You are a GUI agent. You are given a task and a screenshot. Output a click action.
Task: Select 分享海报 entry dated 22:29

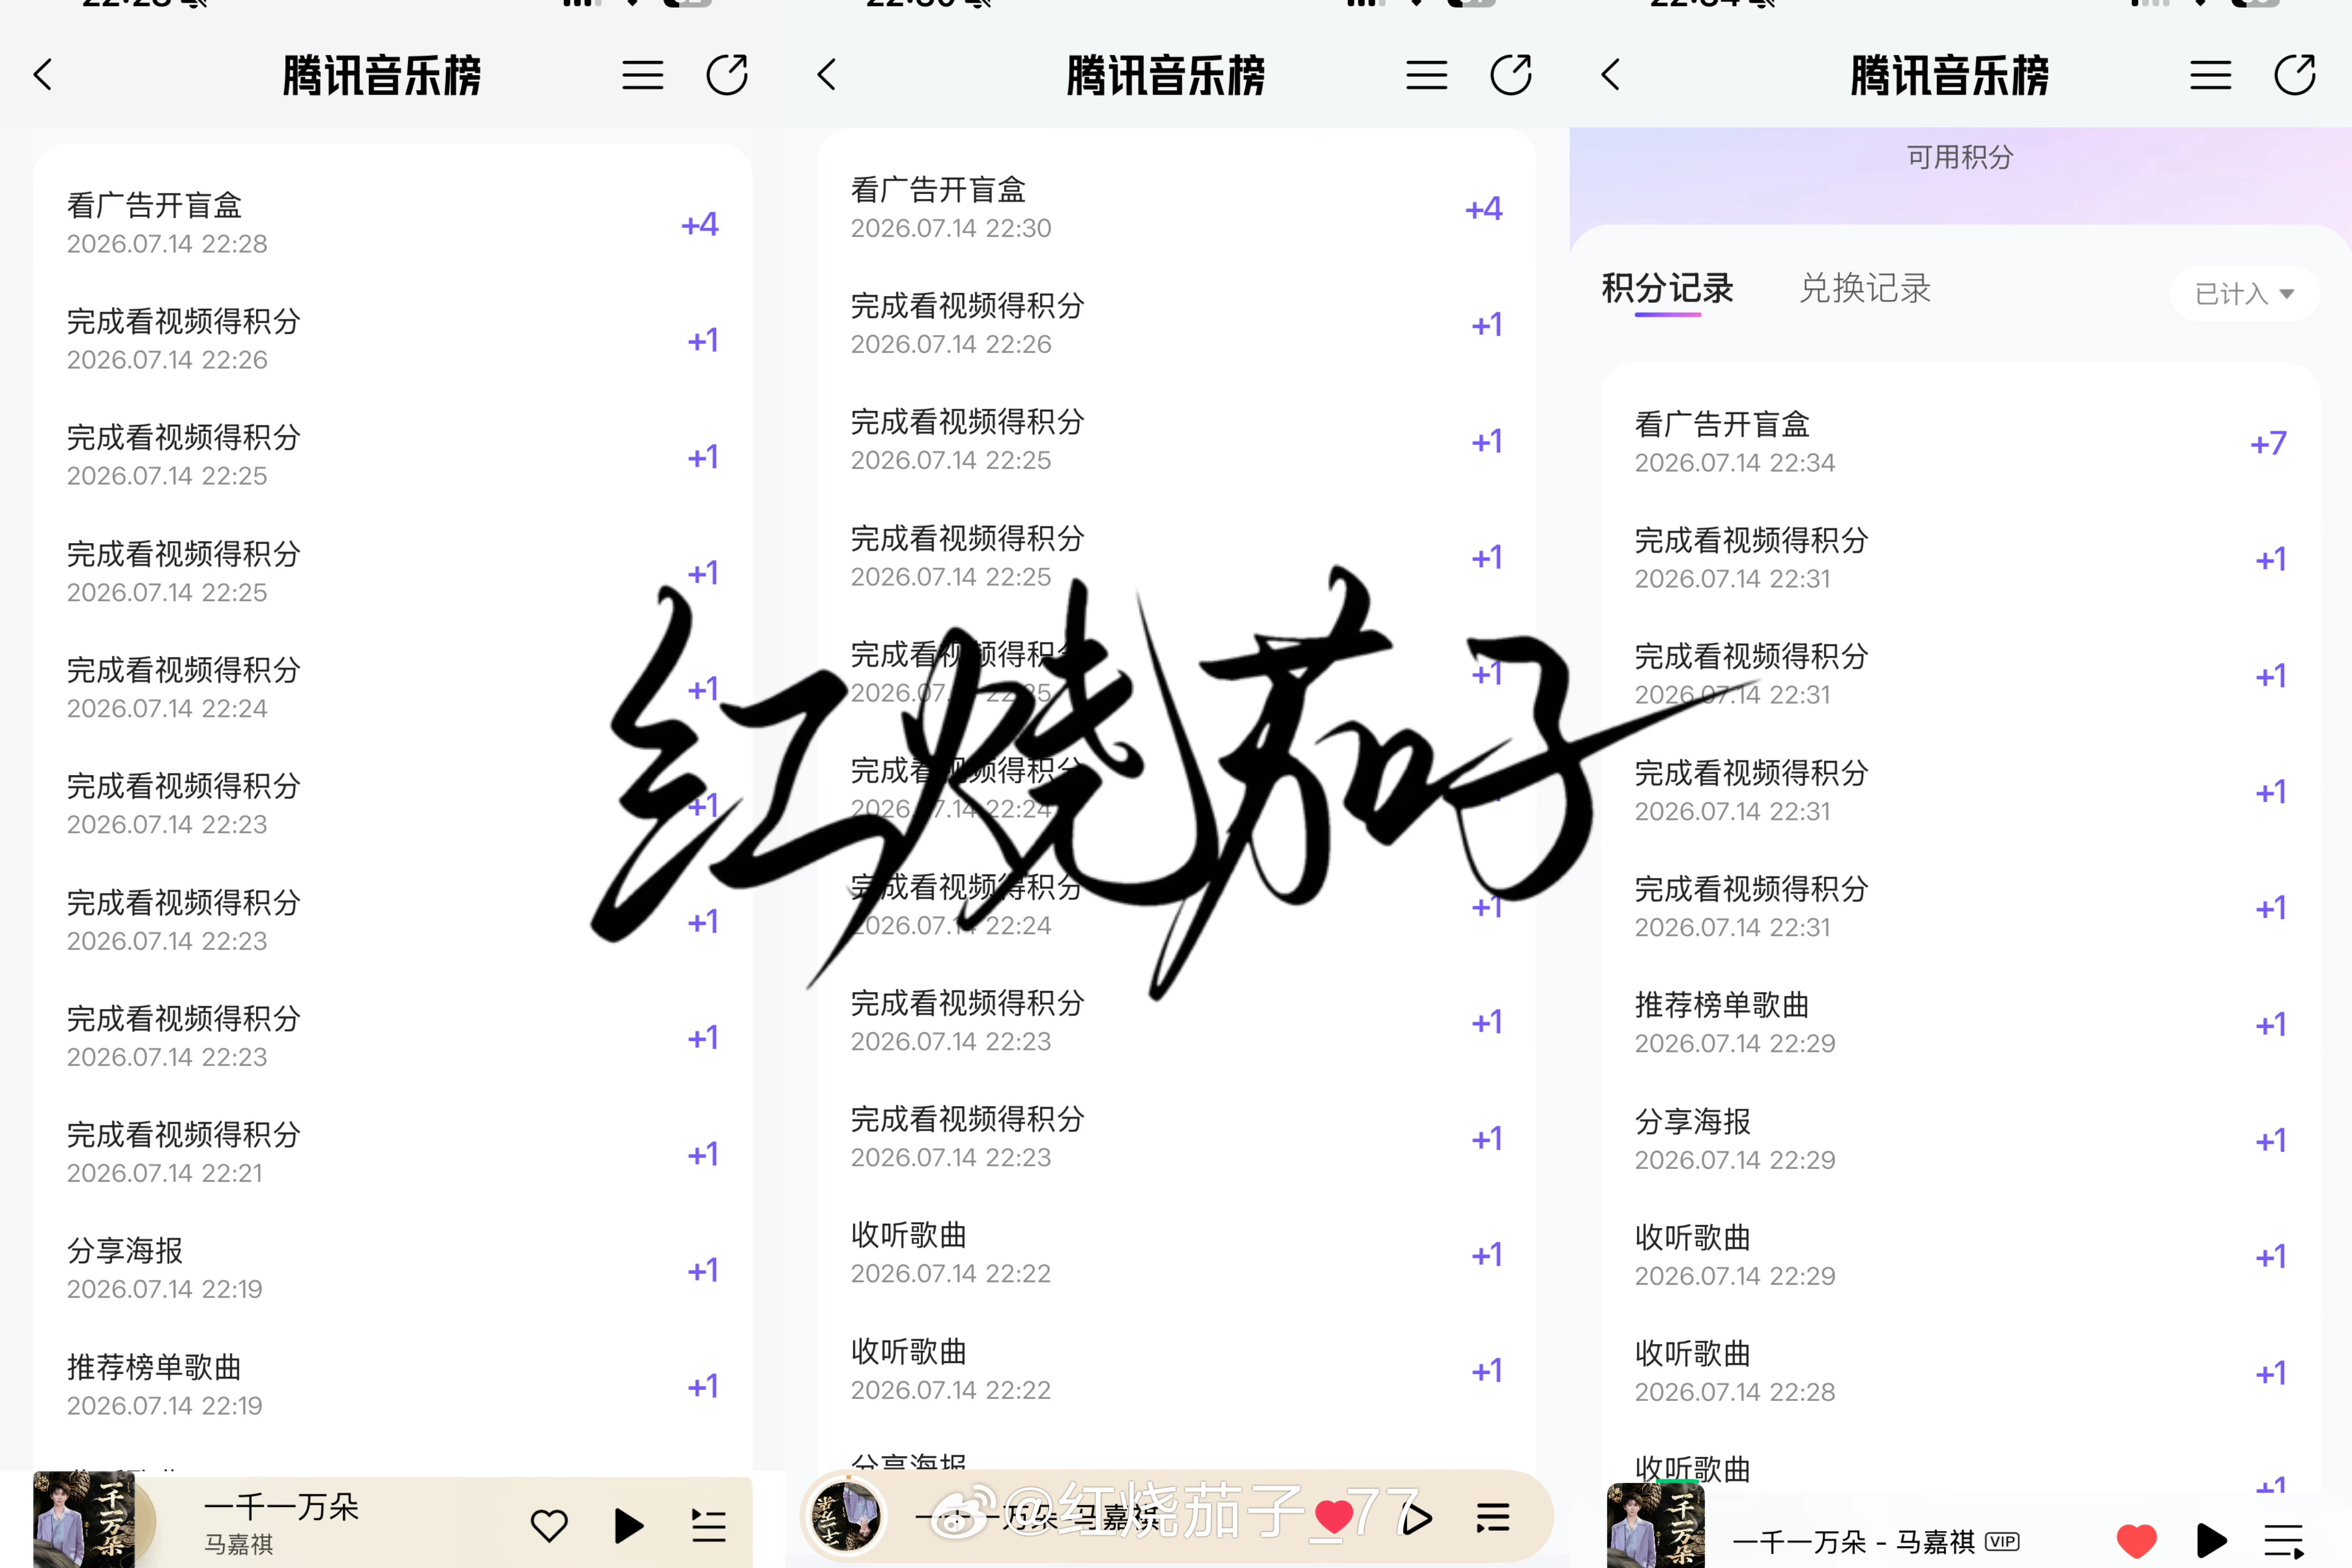click(1960, 1140)
